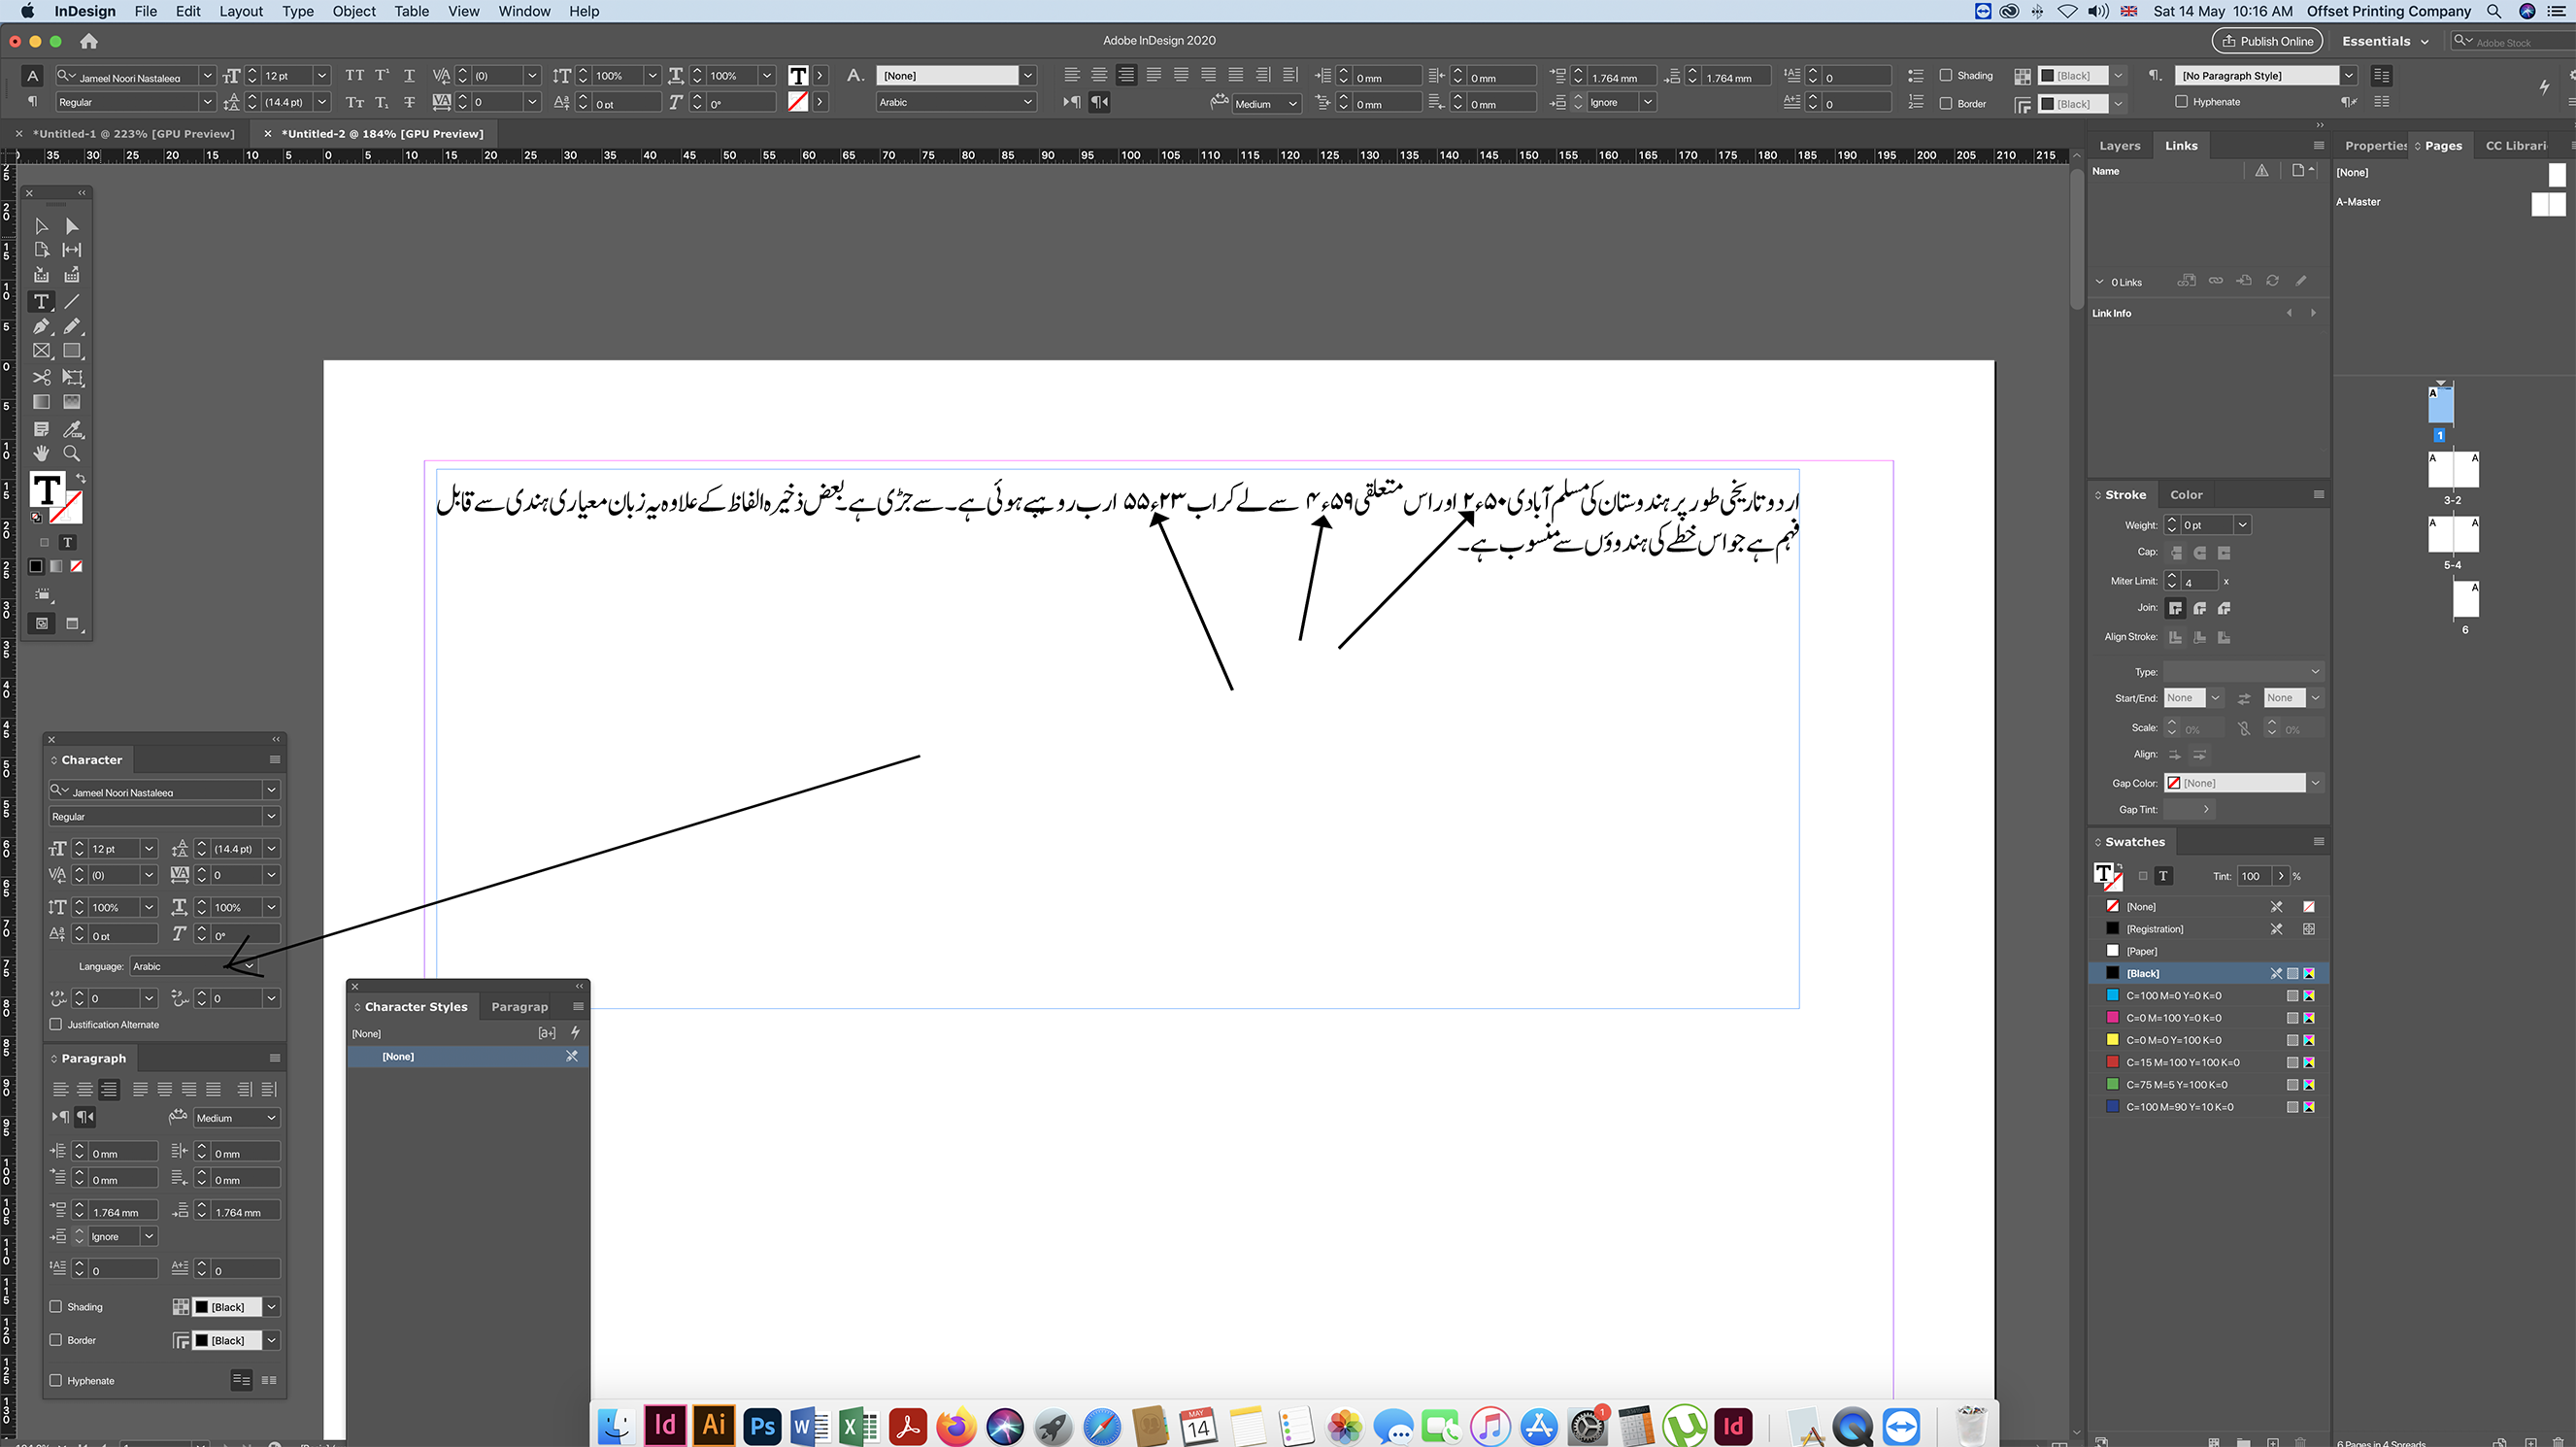Select the [None] character style
This screenshot has height=1447, width=2576.
click(398, 1056)
